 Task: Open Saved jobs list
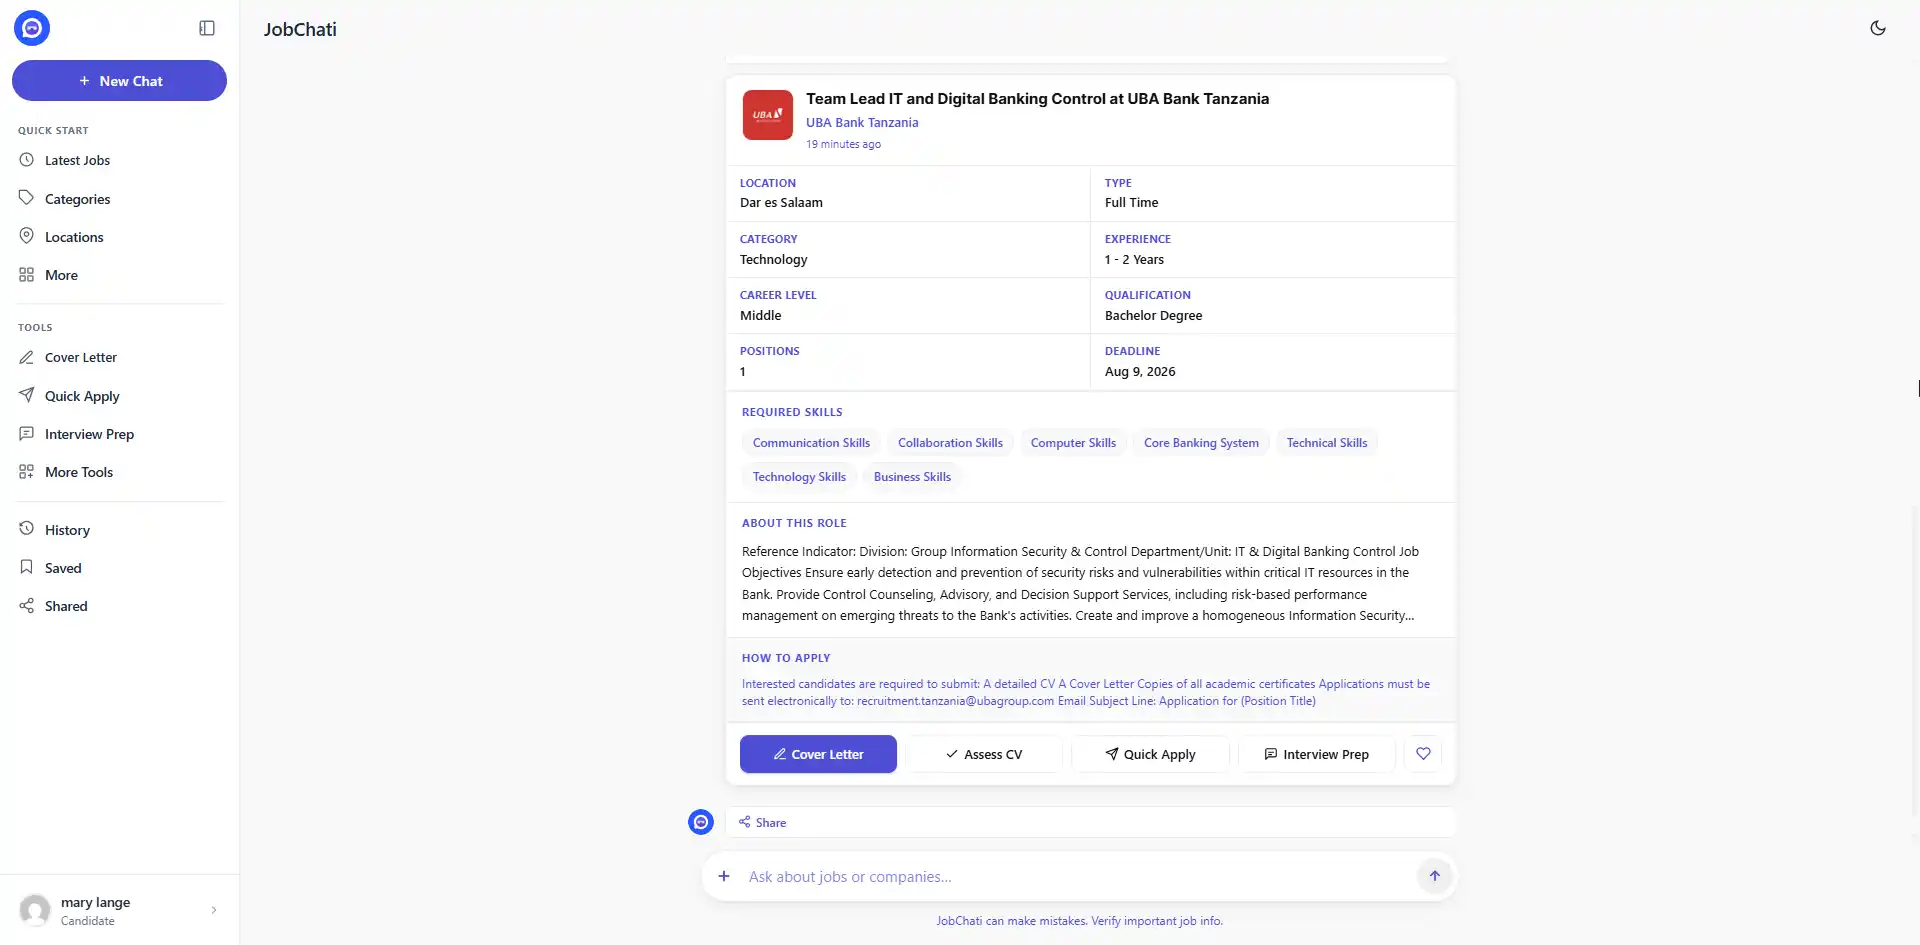[x=119, y=568]
